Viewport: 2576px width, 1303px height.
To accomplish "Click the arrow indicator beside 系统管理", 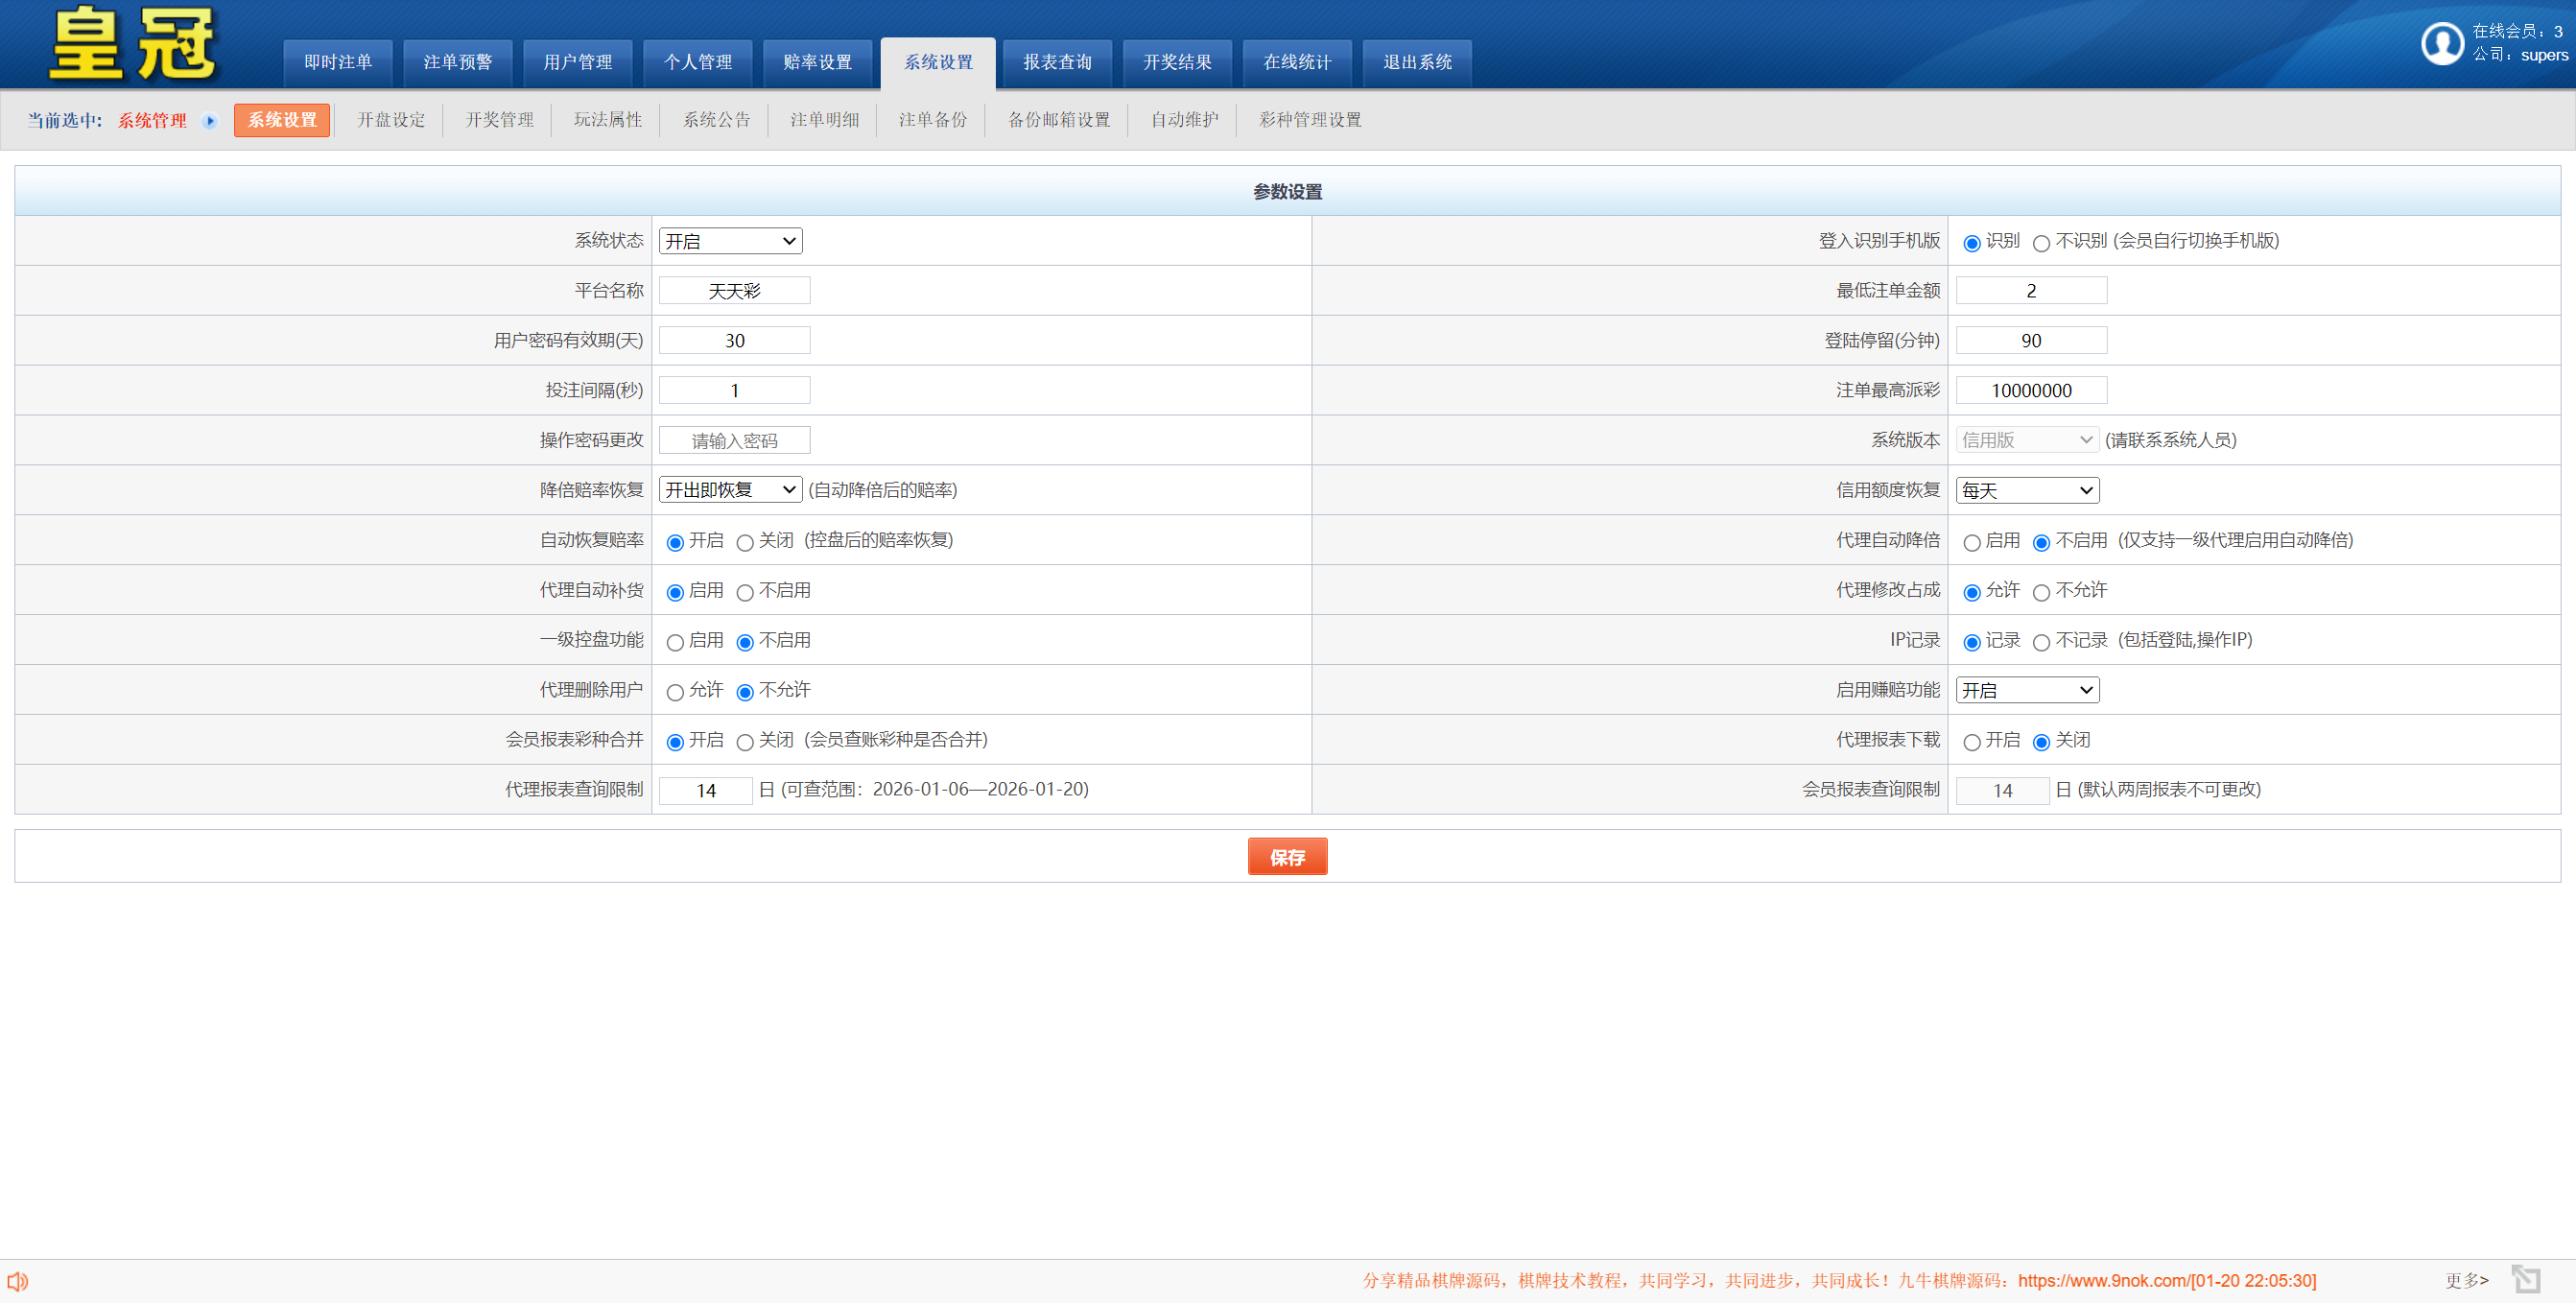I will (210, 120).
